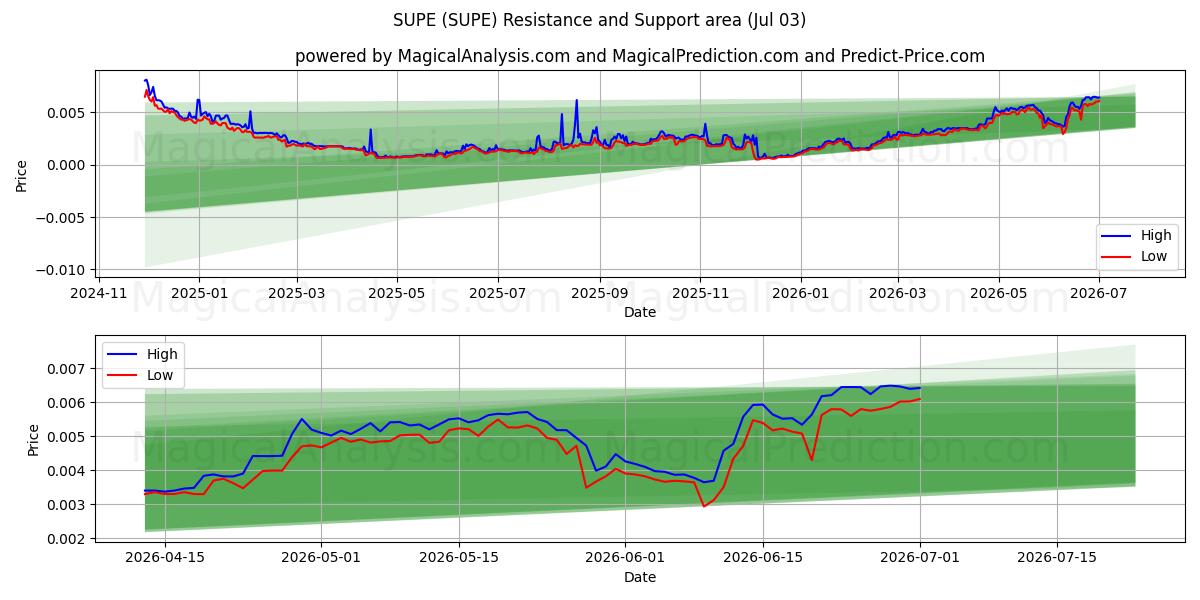Click the '2026-03' tick label on the top chart
Viewport: 1200px width, 600px height.
coord(898,293)
